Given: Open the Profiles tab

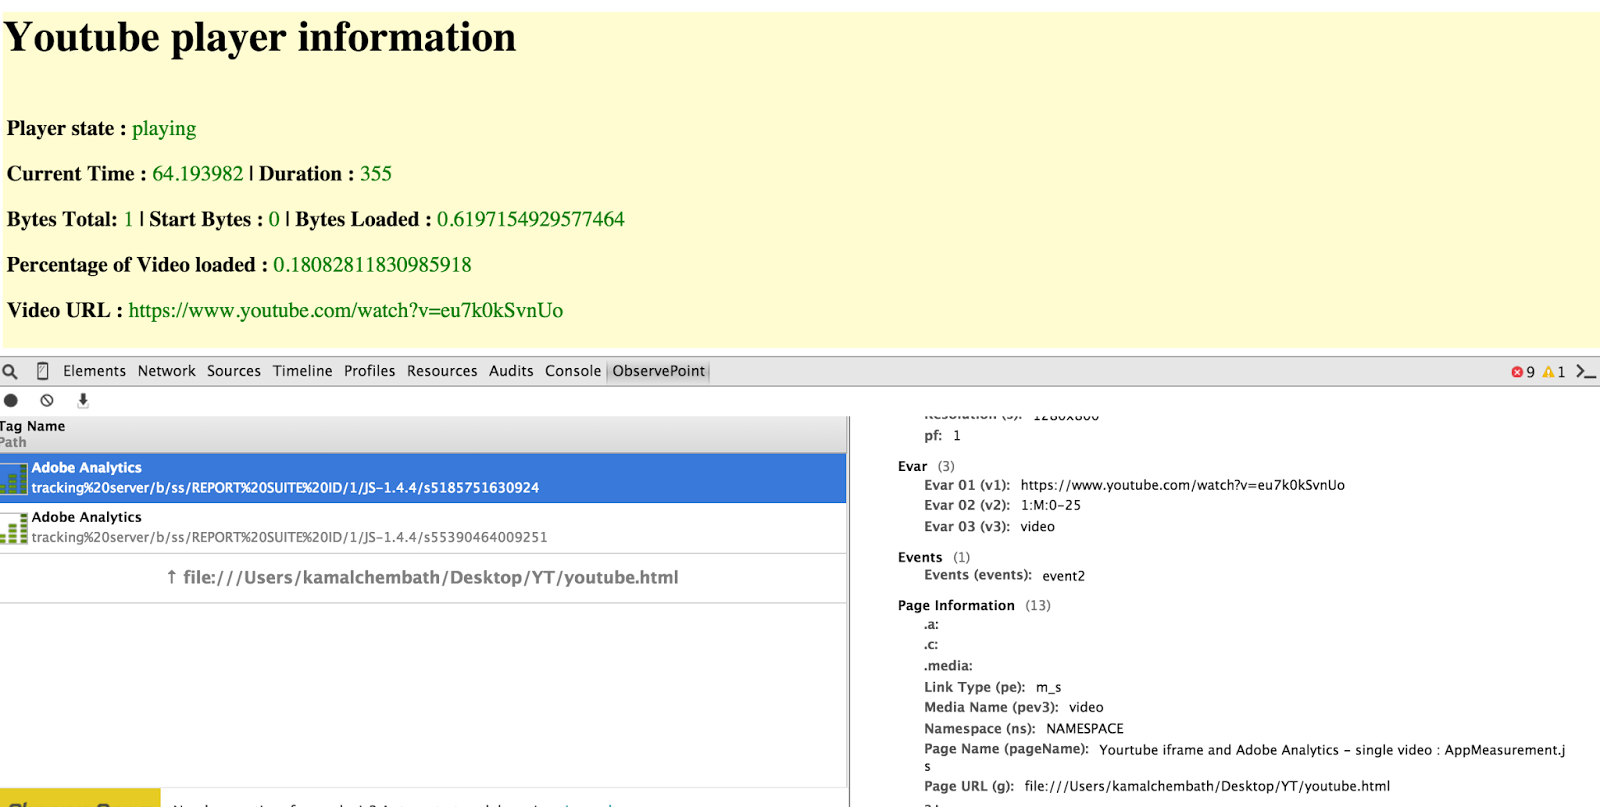Looking at the screenshot, I should 370,371.
